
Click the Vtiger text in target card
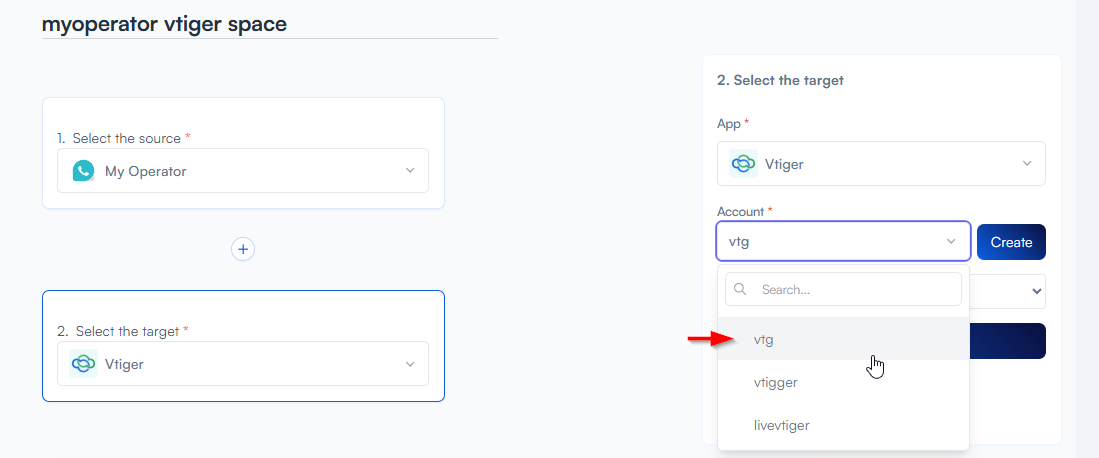pos(124,364)
